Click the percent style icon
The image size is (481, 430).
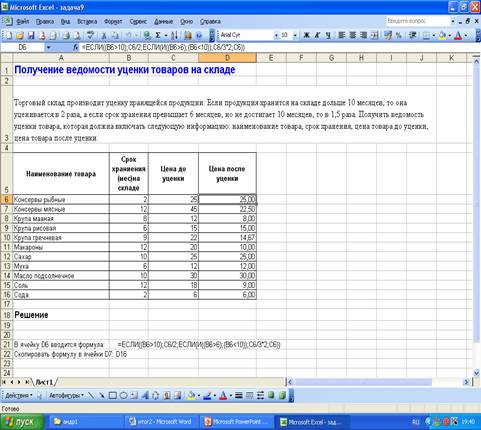pos(399,35)
